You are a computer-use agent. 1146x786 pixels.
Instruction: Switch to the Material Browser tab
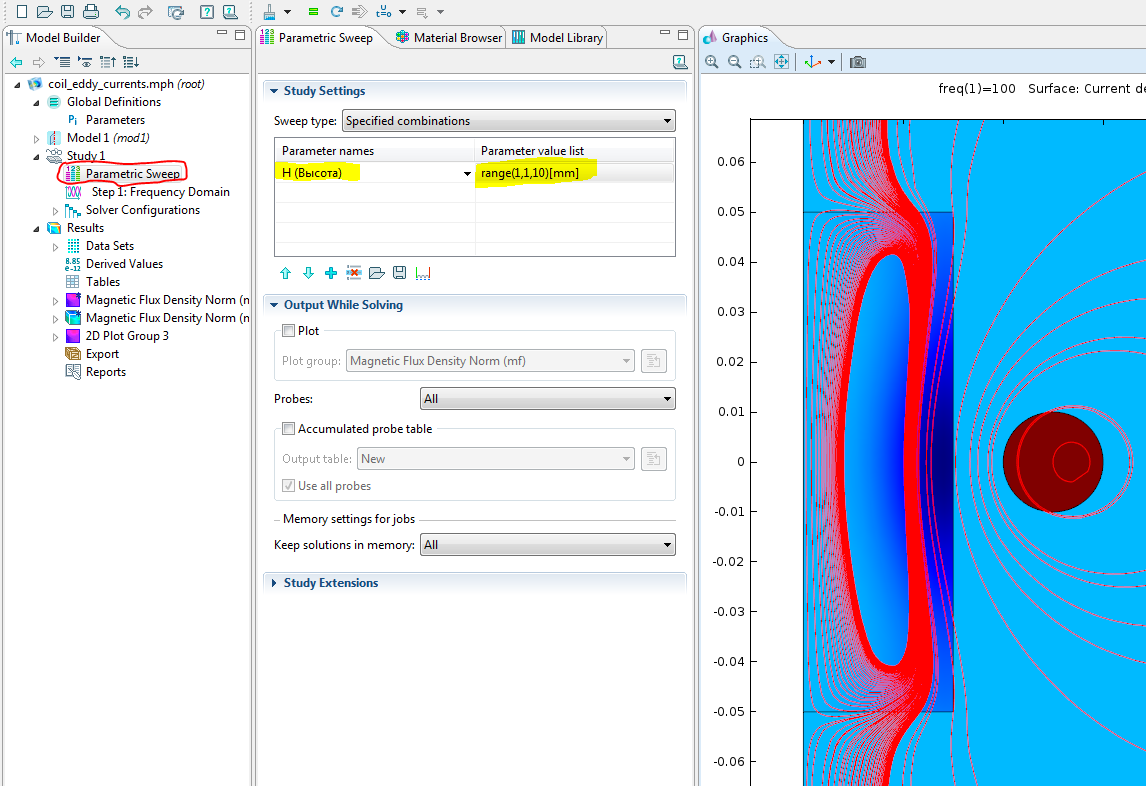449,37
